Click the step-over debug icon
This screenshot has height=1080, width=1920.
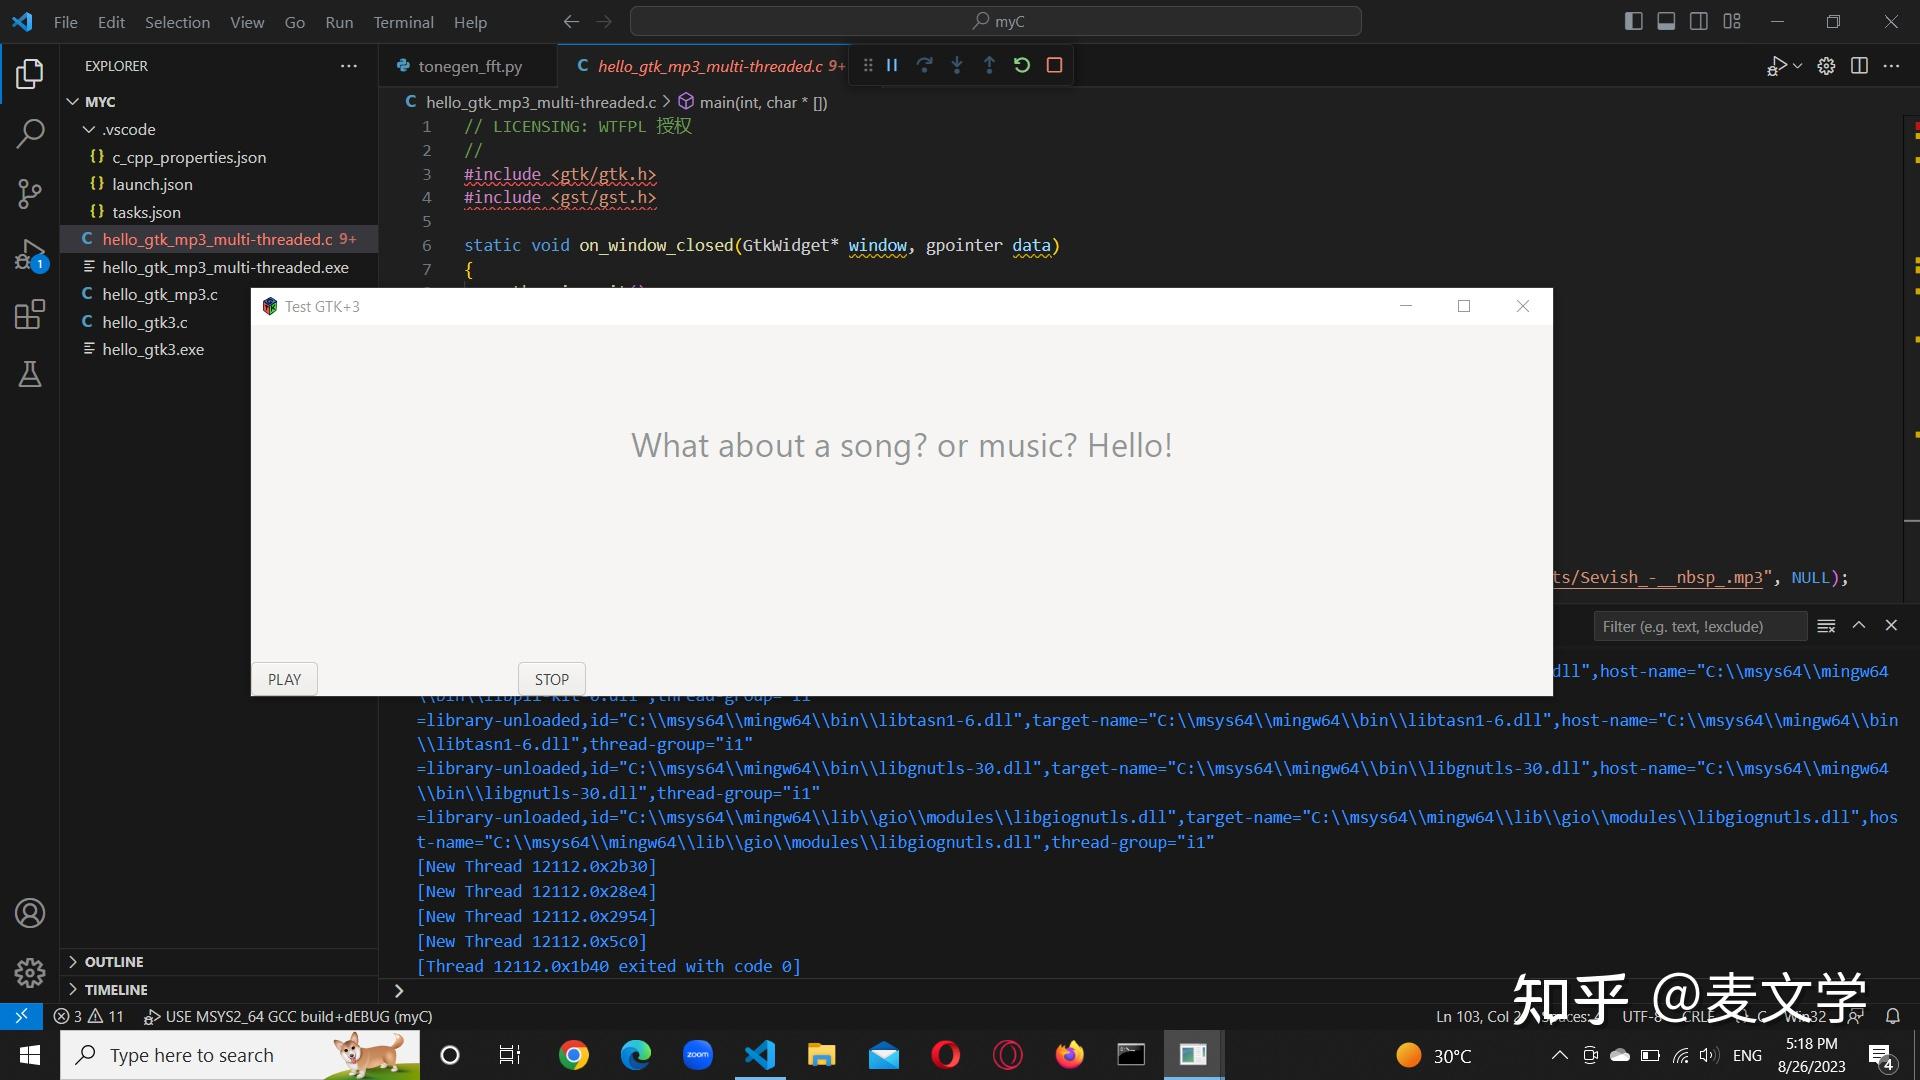coord(924,65)
